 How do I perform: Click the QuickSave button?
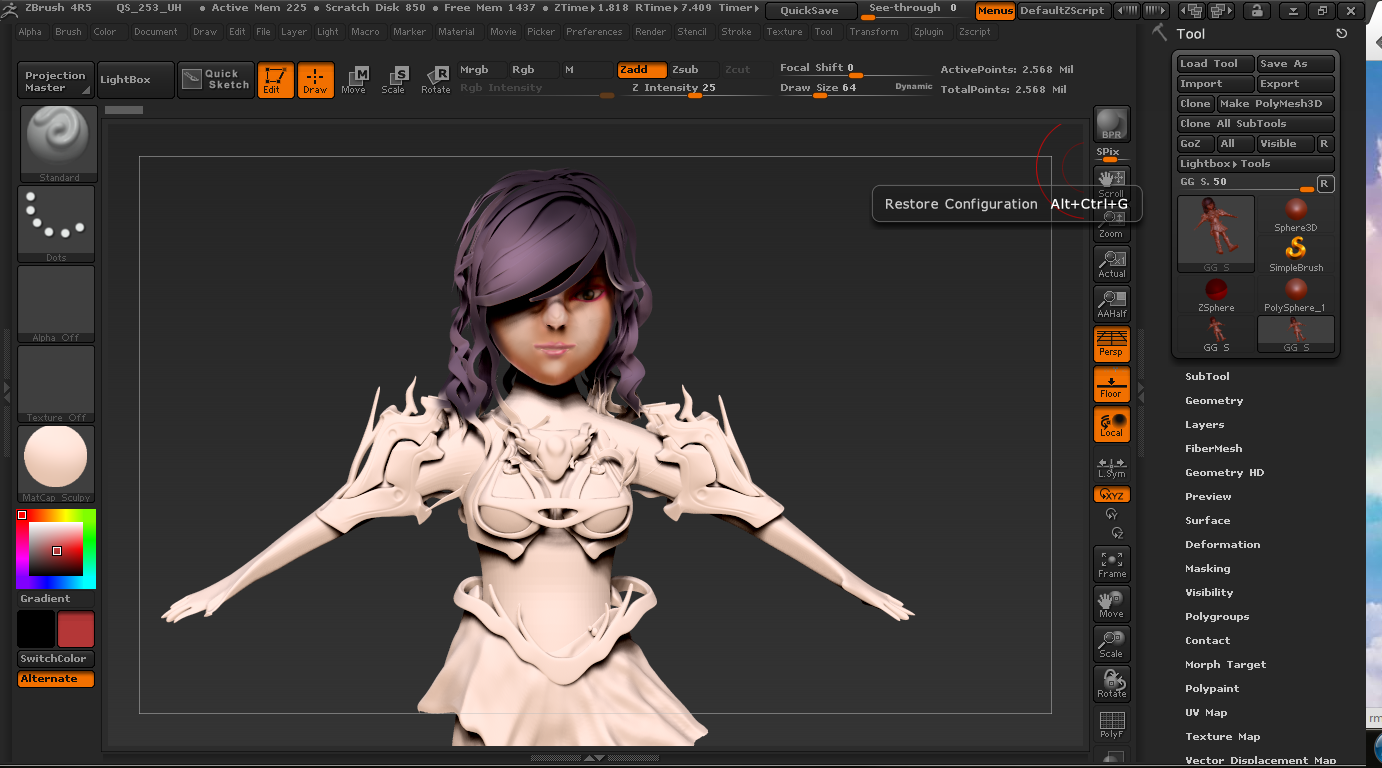point(810,11)
